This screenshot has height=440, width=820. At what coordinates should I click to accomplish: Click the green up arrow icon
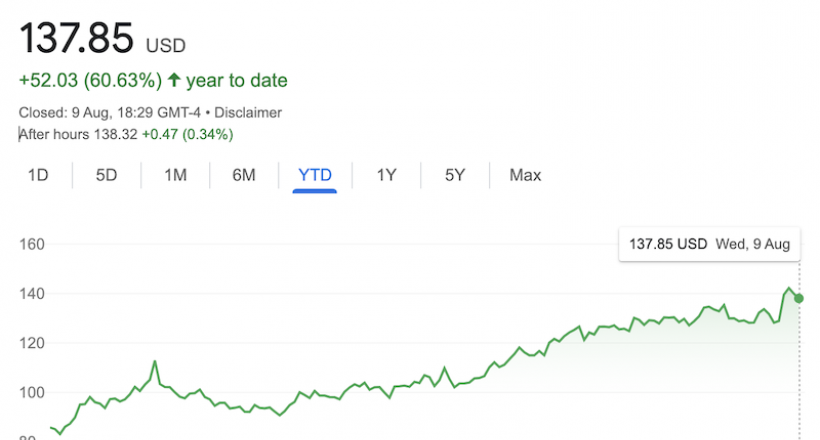point(174,80)
